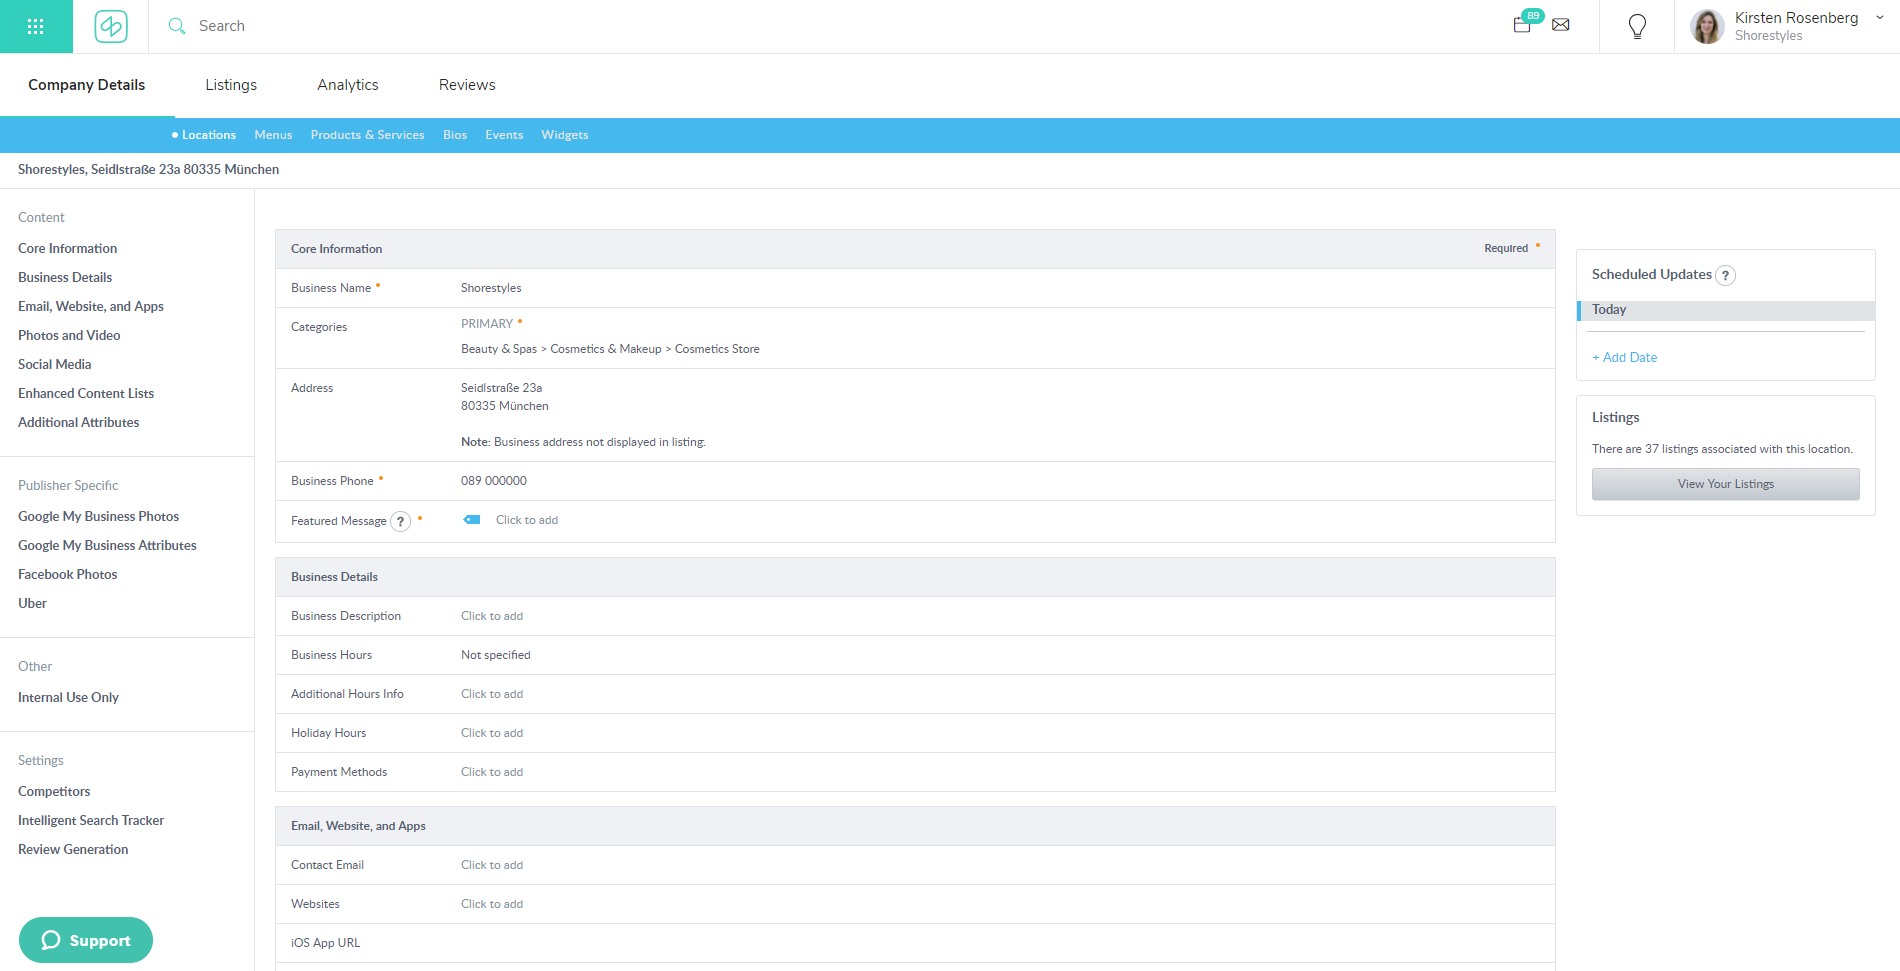Open Internal Use Only link

pos(68,697)
